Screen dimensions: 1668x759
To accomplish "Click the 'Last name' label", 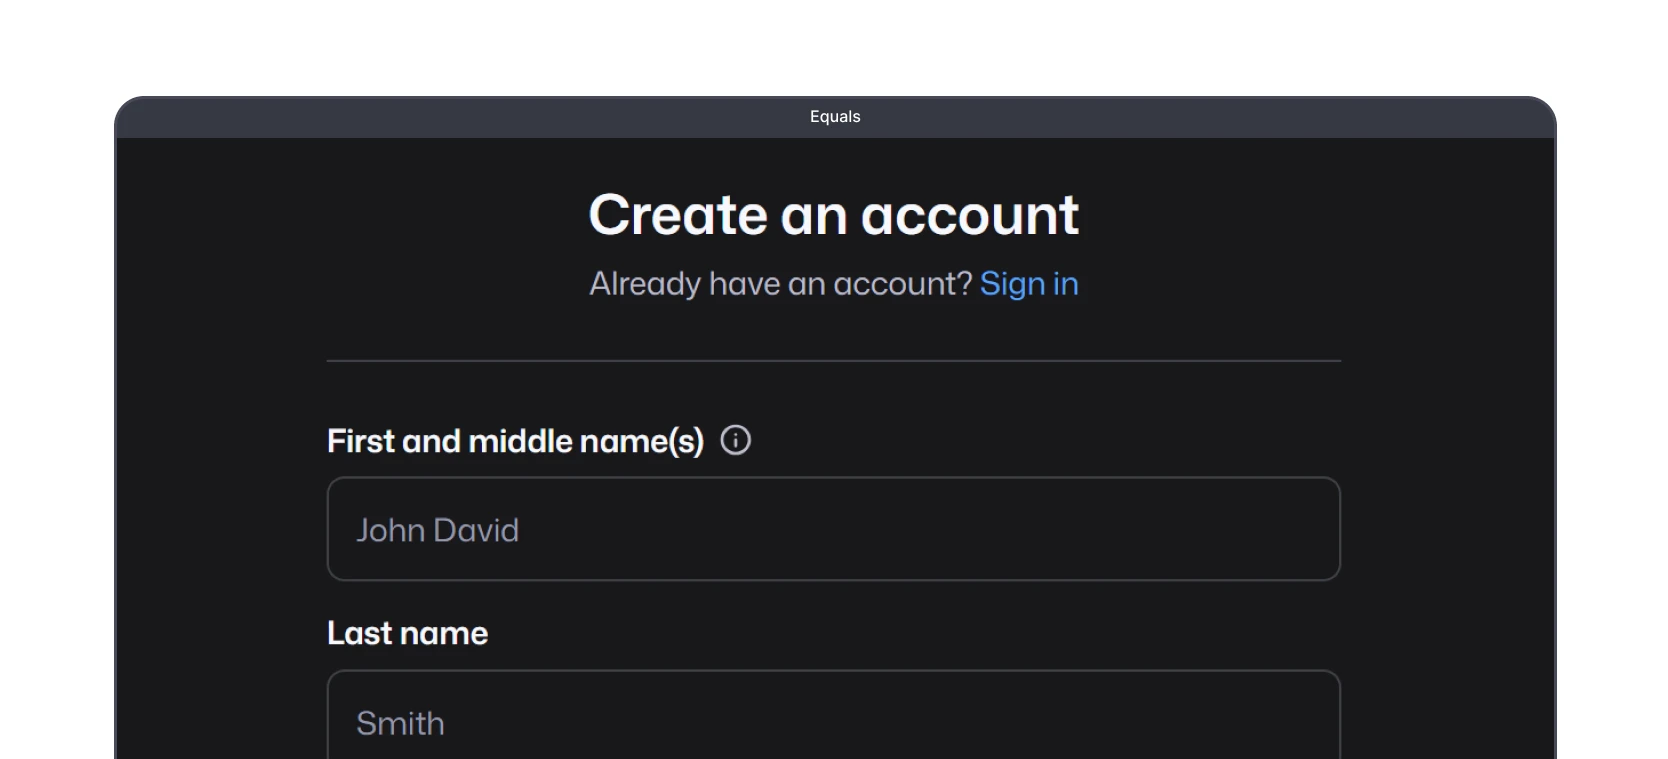I will coord(408,633).
